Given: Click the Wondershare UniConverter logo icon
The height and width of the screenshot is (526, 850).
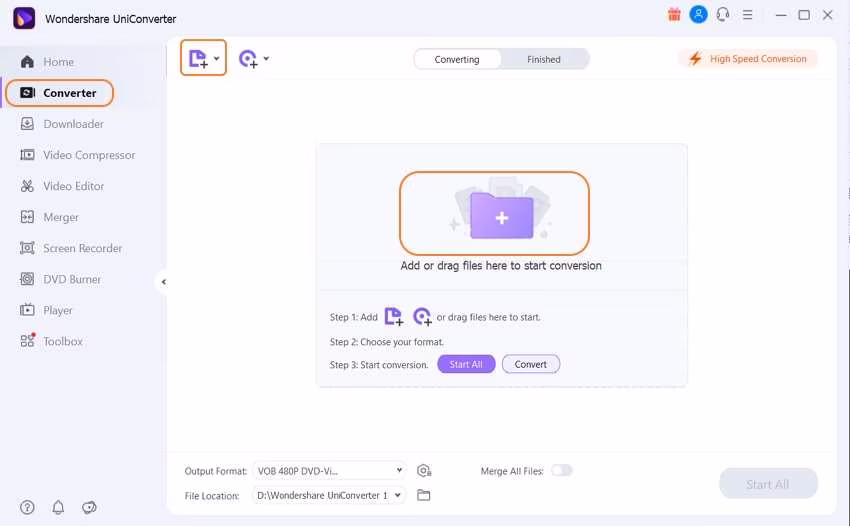Looking at the screenshot, I should click(x=24, y=18).
